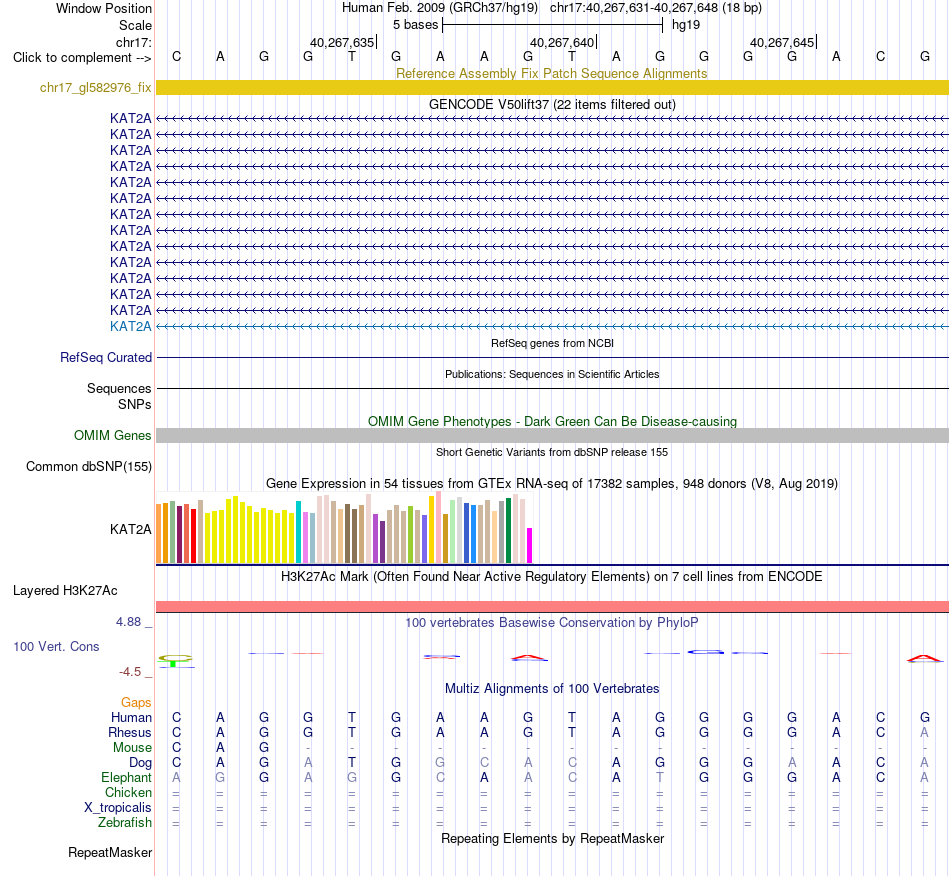Click the 'Window Position' label
950x876 pixels.
[x=104, y=8]
